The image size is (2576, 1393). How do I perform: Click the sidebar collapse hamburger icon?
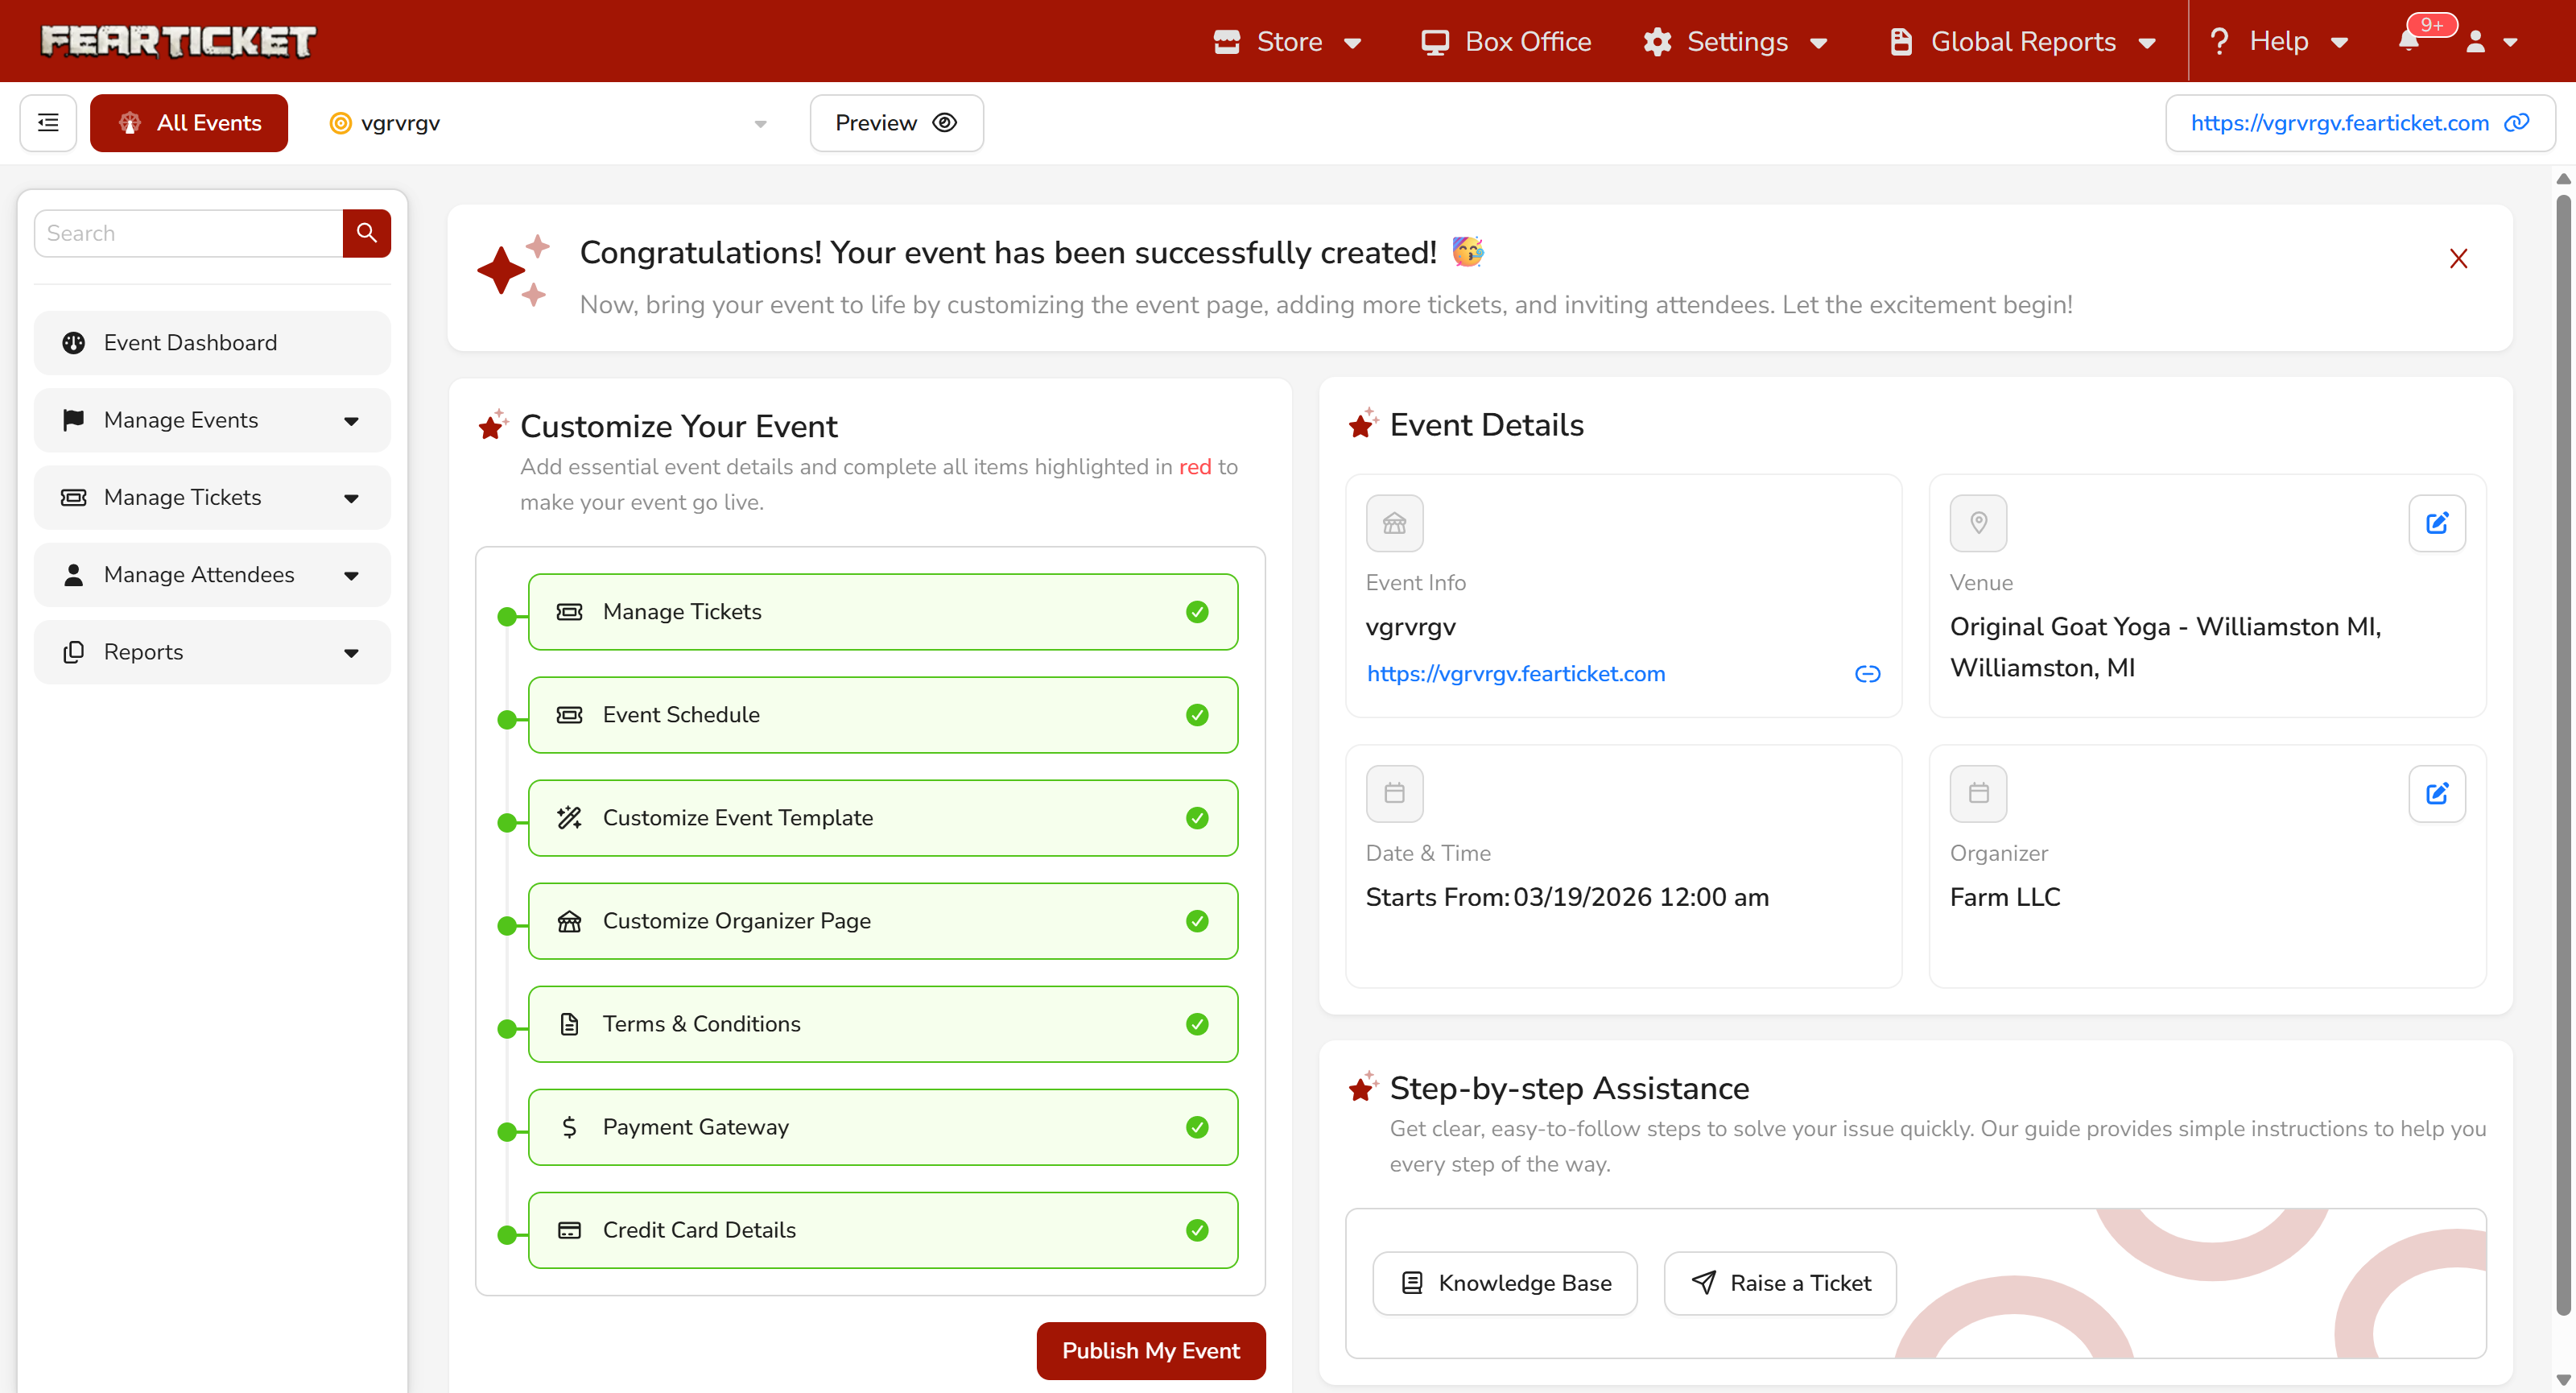point(48,123)
